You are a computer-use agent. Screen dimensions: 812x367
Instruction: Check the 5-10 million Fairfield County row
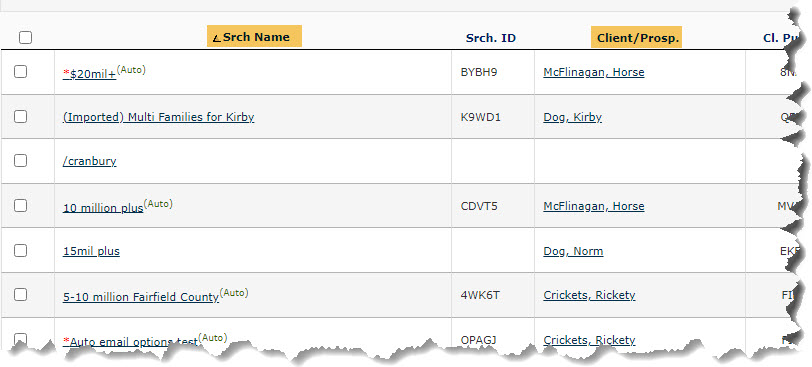(20, 295)
